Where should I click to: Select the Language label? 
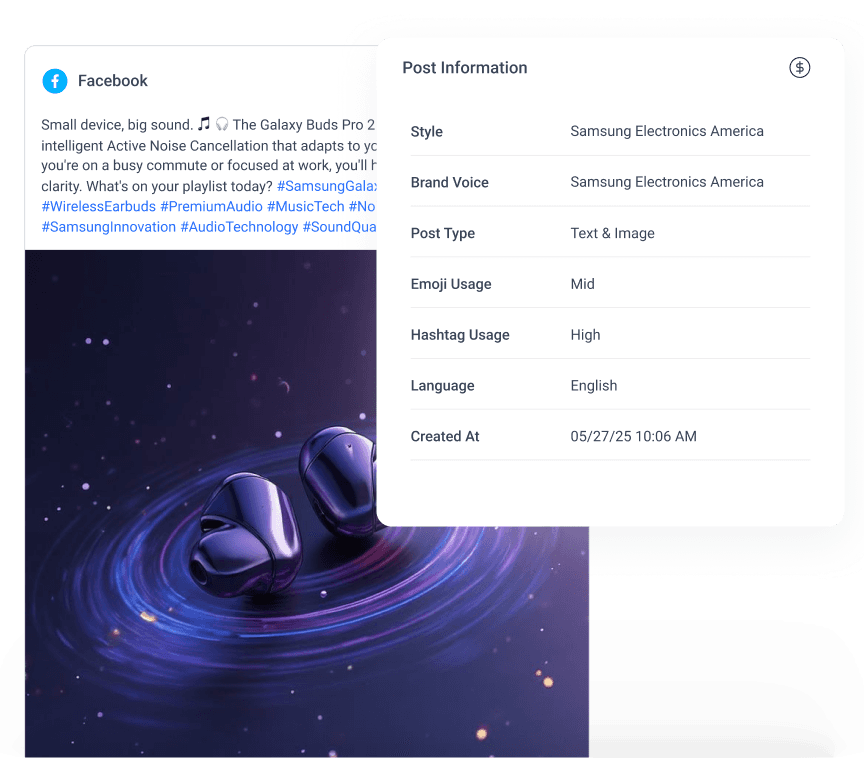pyautogui.click(x=442, y=386)
